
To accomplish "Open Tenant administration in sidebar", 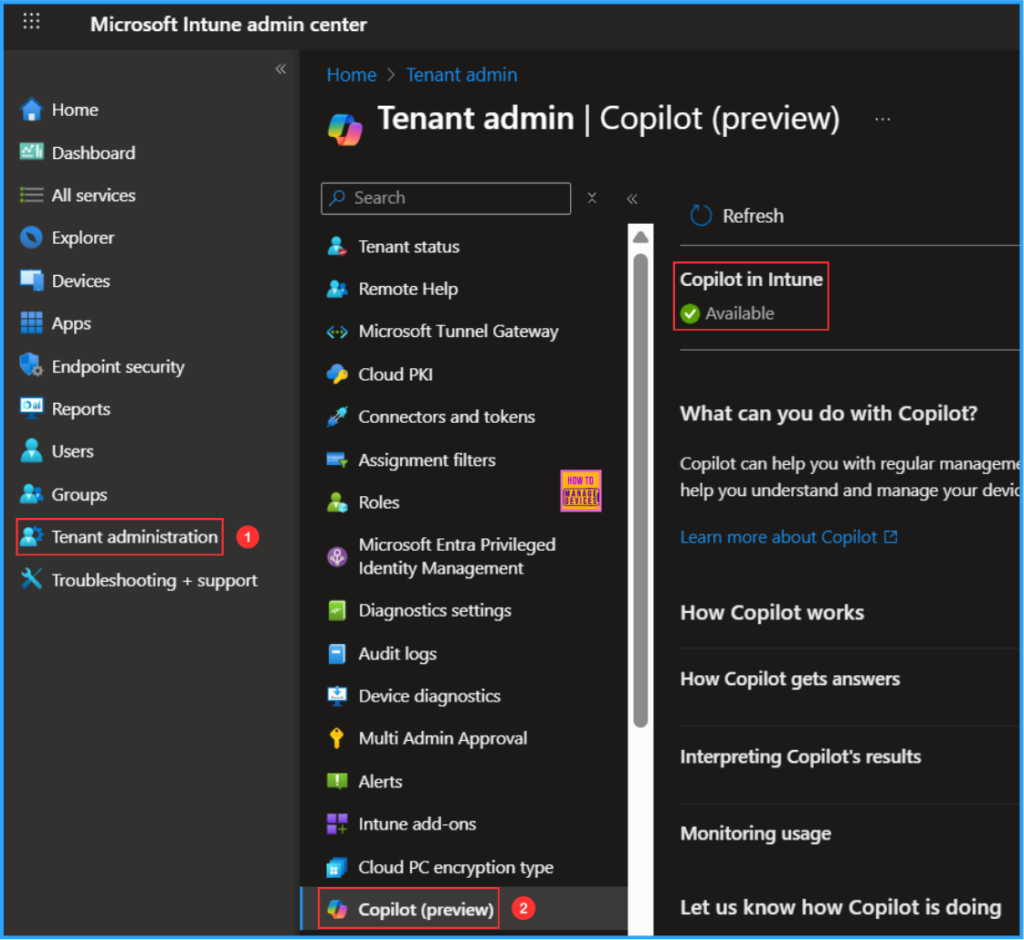I will [134, 537].
